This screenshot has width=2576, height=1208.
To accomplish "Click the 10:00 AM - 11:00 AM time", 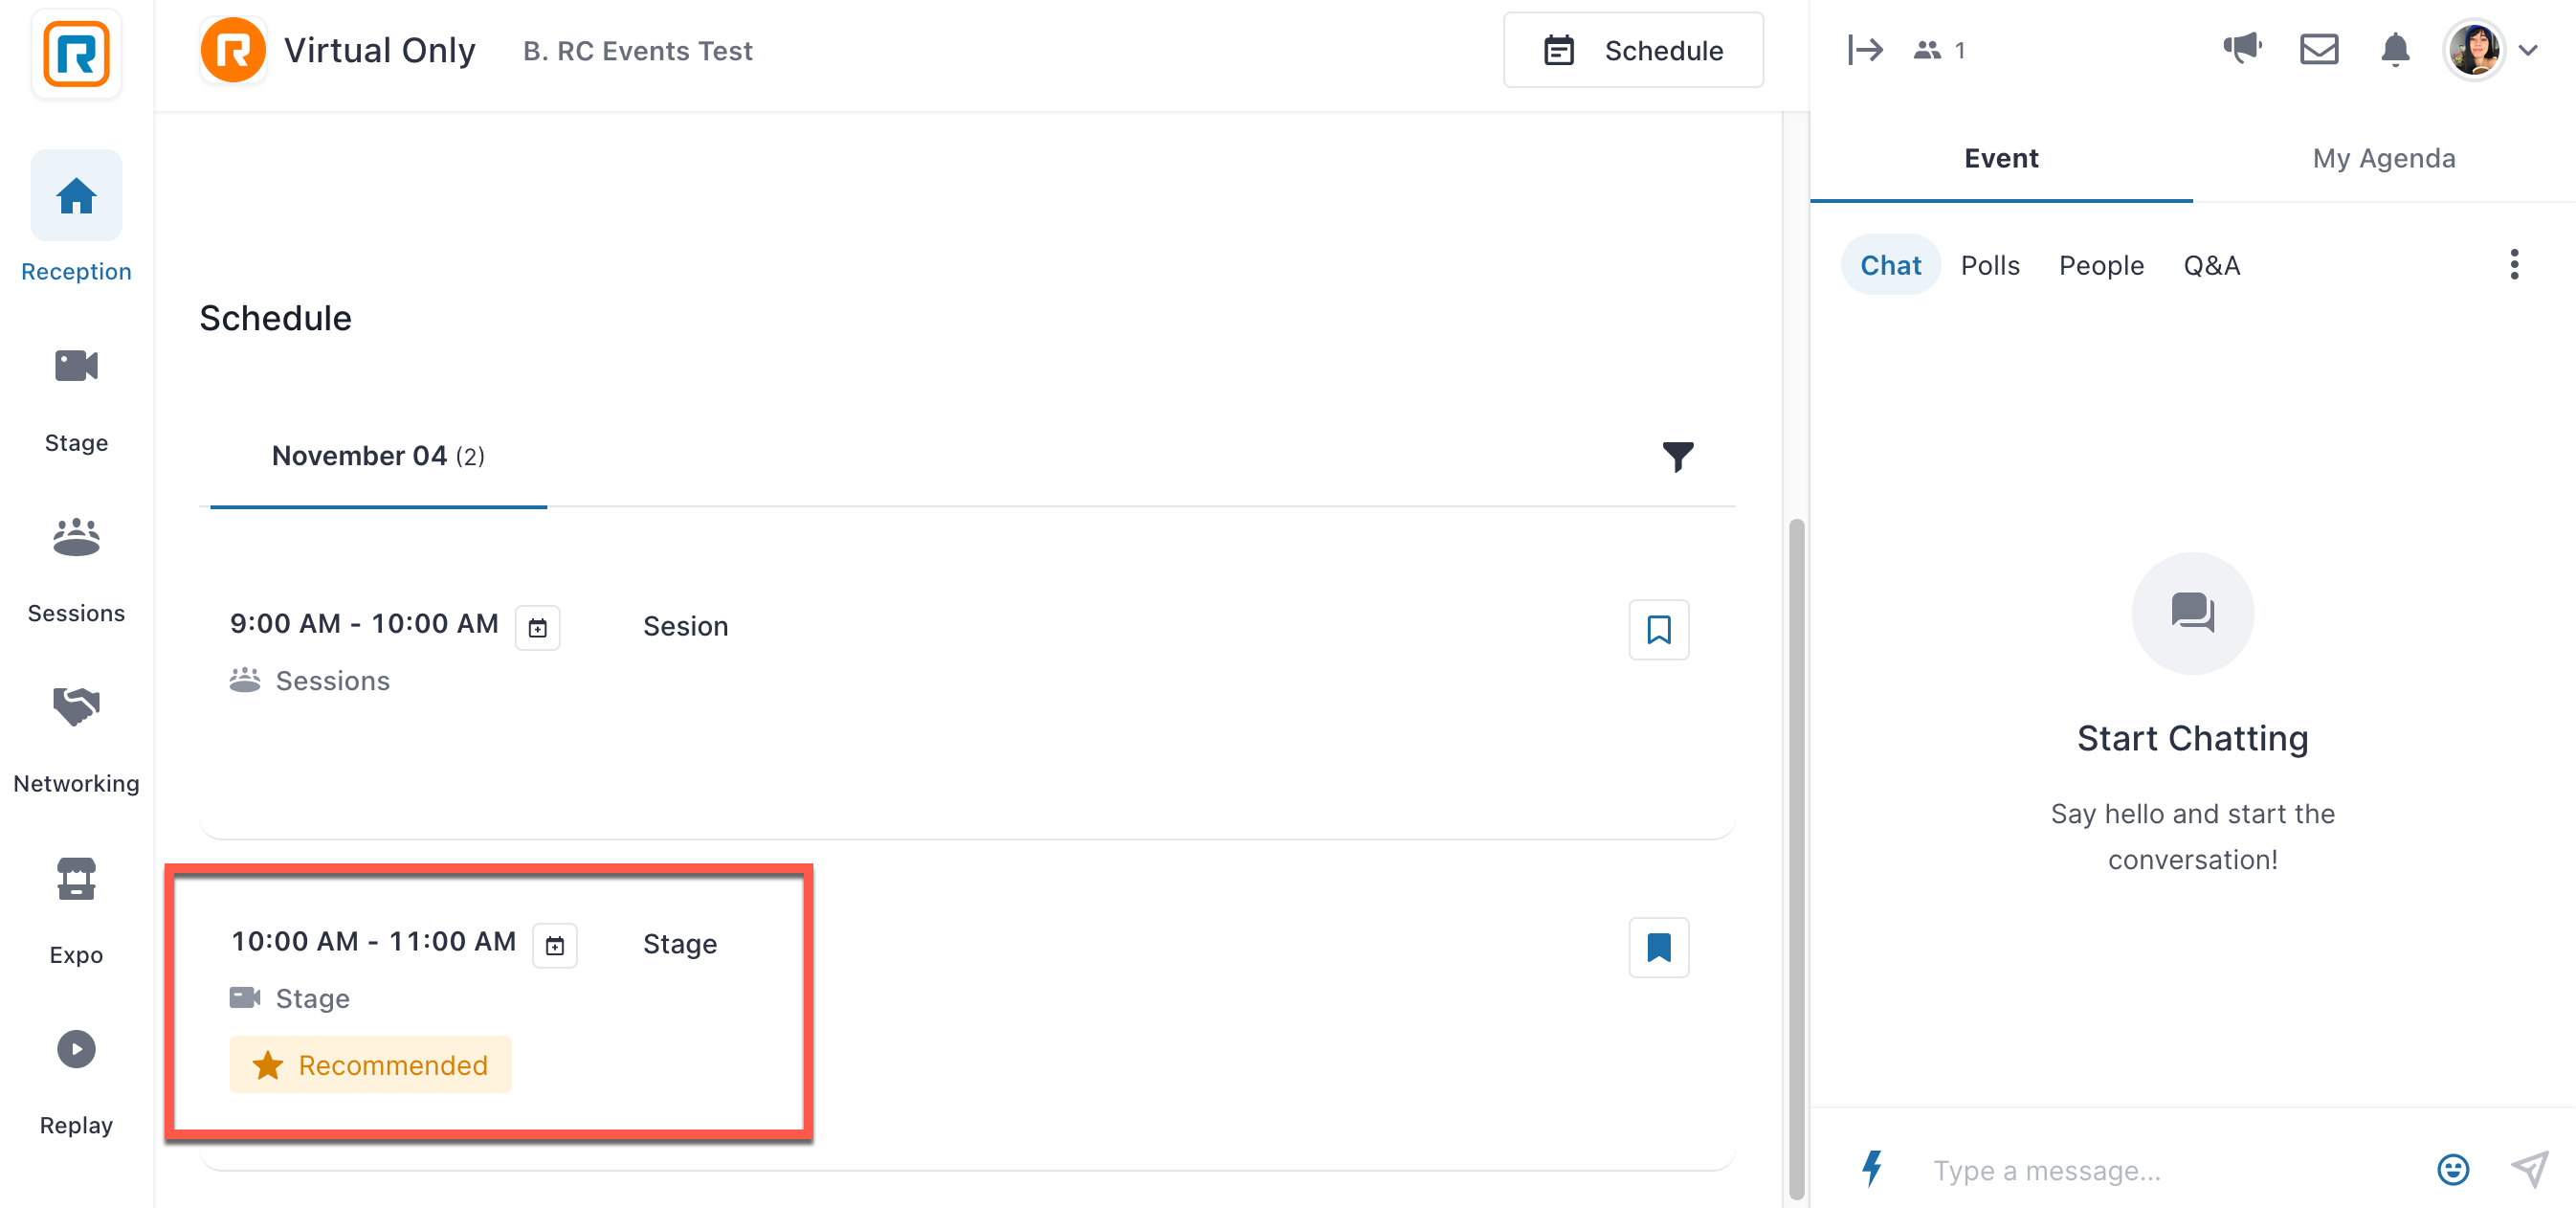I will (x=374, y=942).
